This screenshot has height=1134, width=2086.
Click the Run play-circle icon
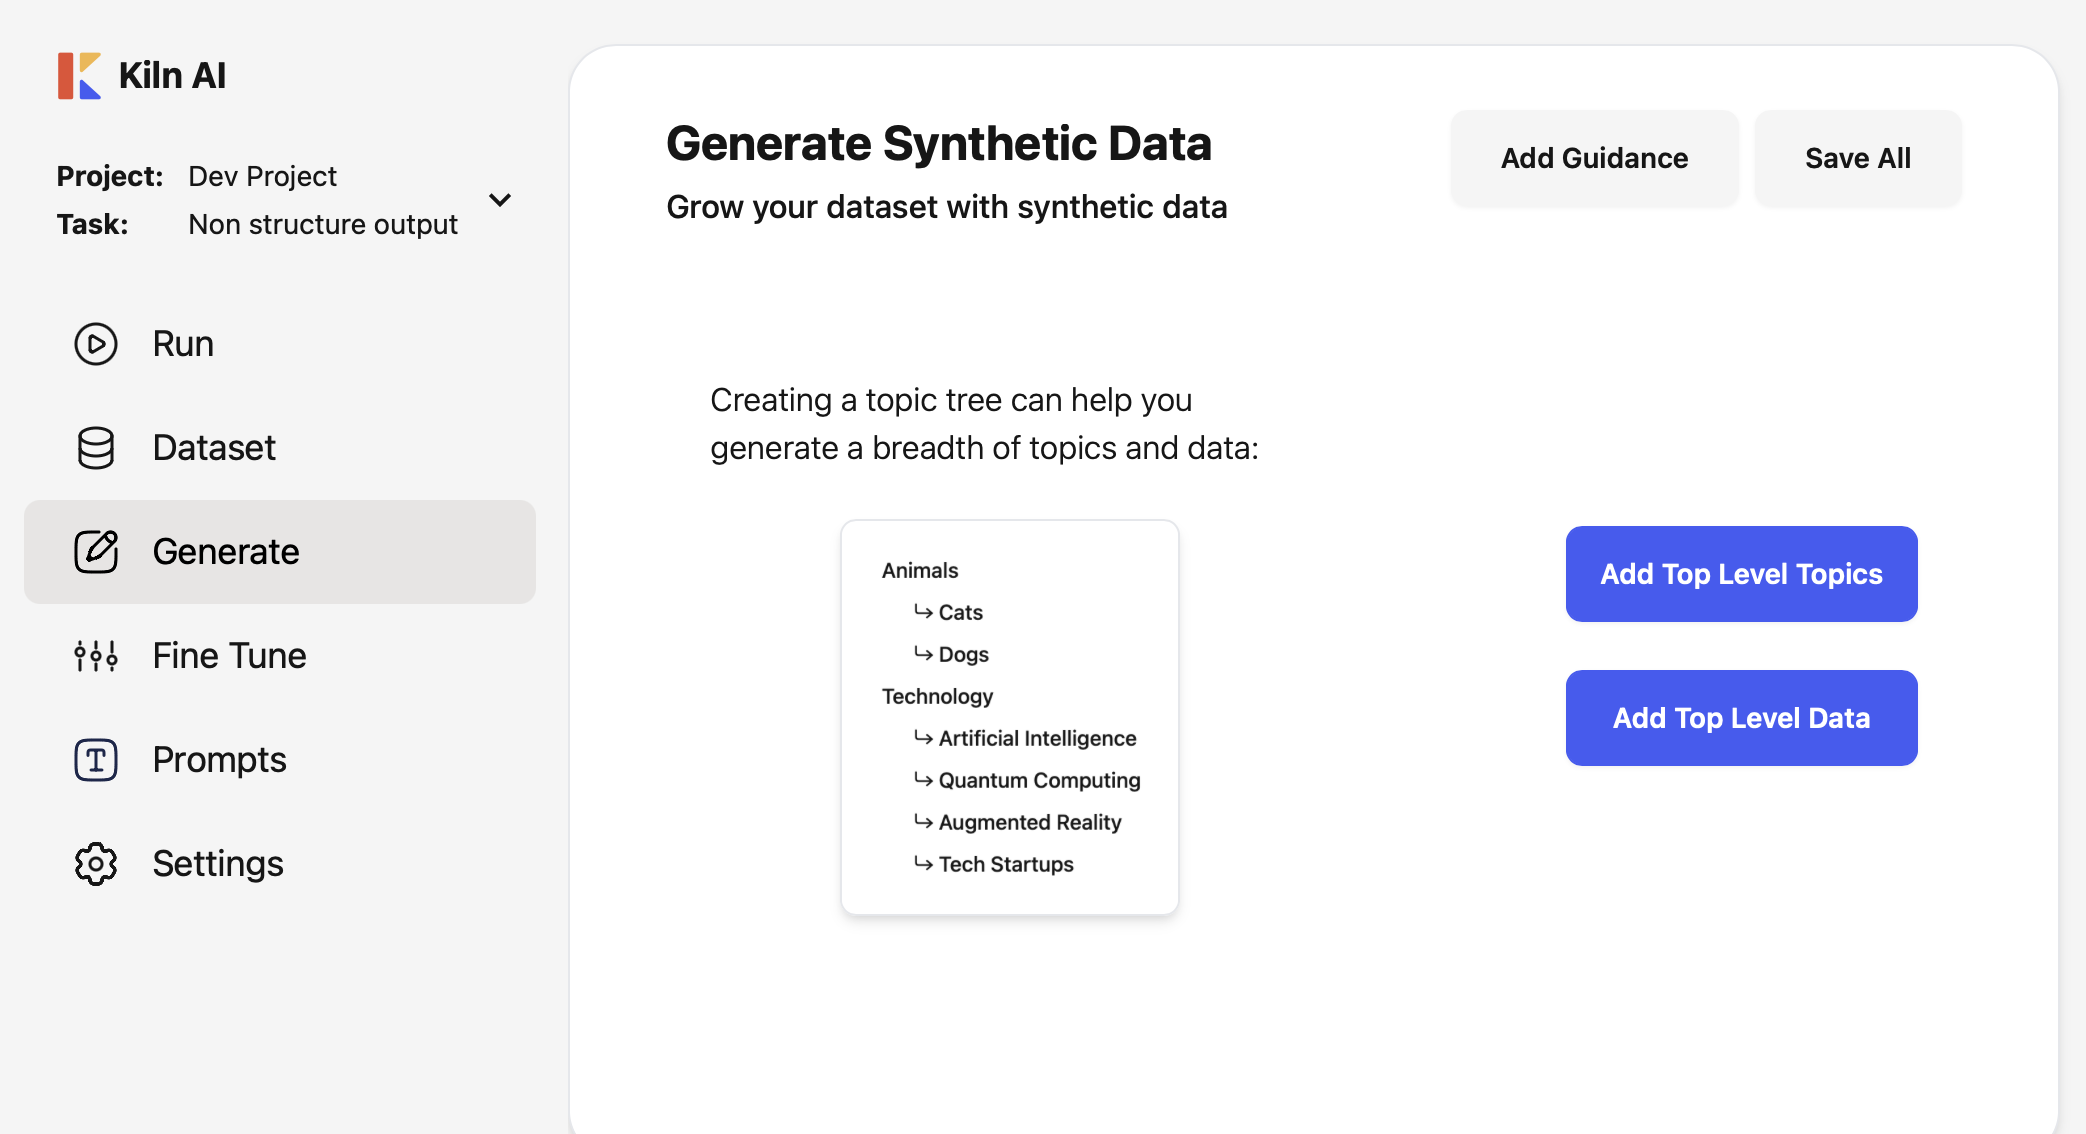pyautogui.click(x=96, y=344)
